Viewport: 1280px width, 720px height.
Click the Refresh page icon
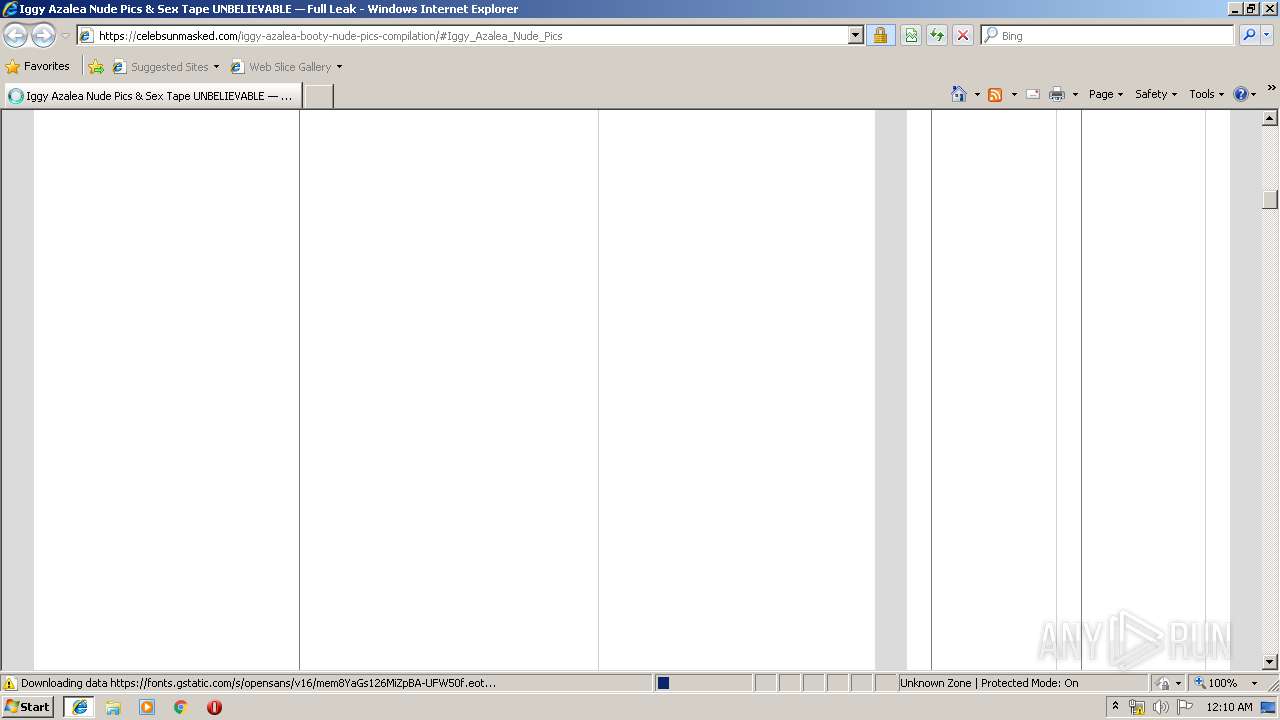coord(937,36)
